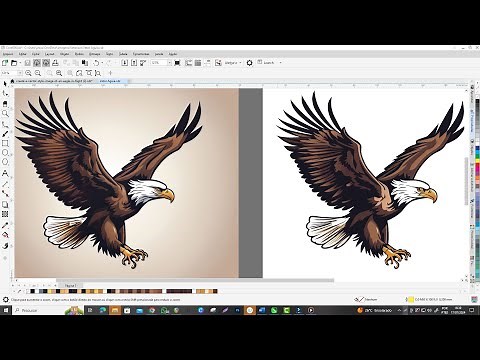Click the Import icon
The width and height of the screenshot is (480, 360).
(x=125, y=63)
